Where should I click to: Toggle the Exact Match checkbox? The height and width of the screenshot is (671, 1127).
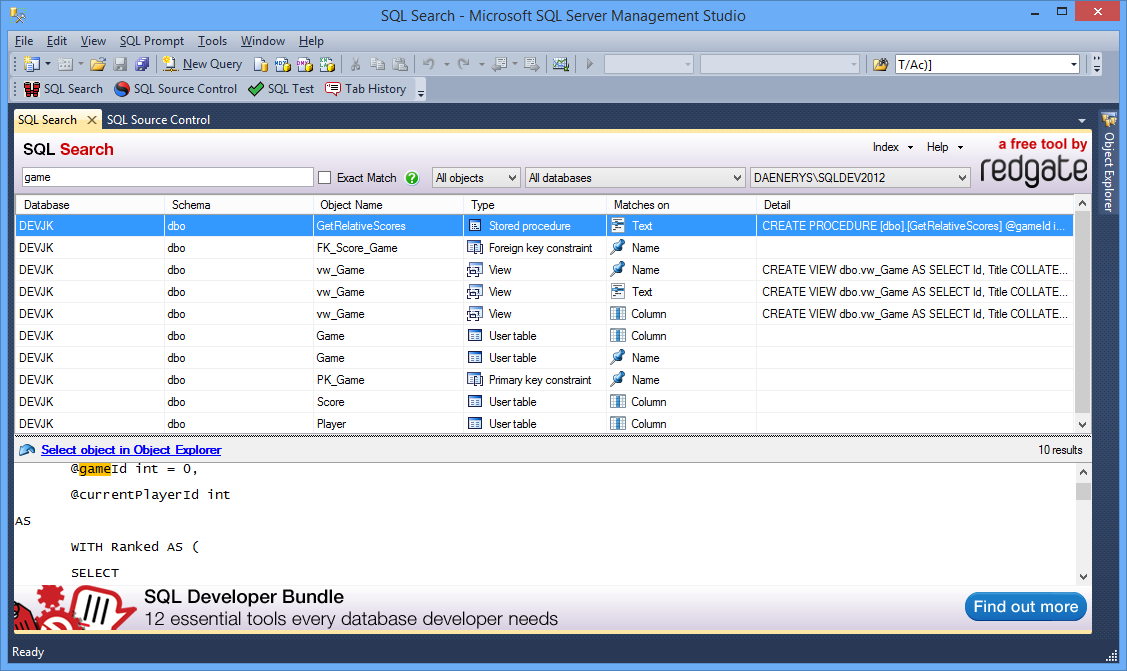325,177
